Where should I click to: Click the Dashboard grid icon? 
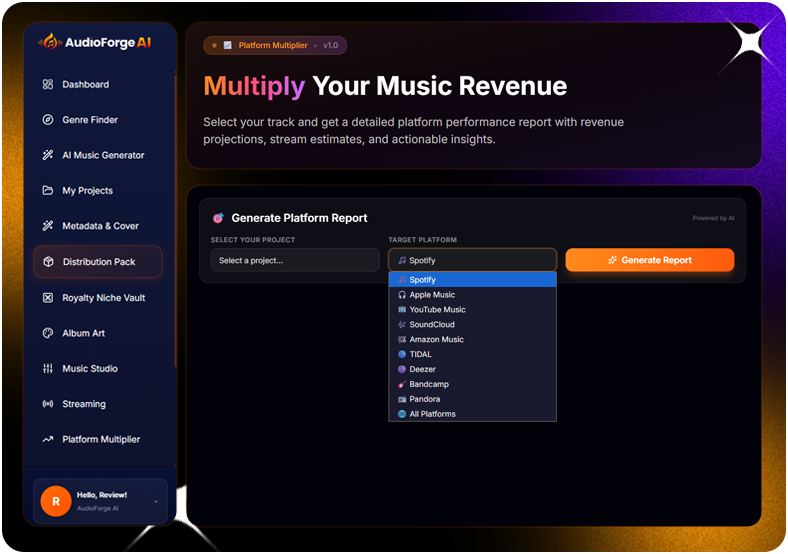tap(48, 84)
